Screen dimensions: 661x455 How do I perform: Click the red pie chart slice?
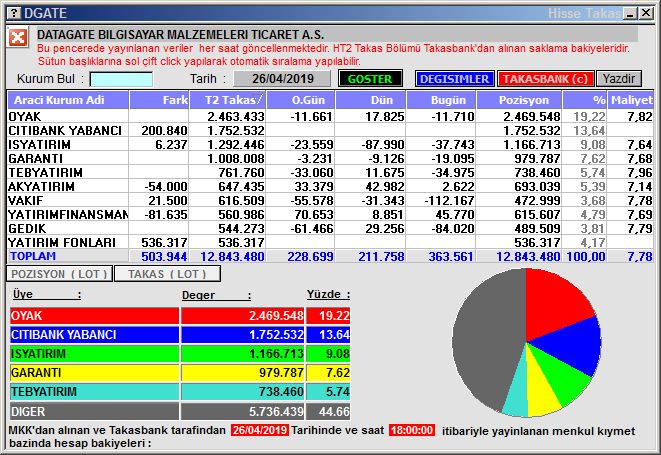tap(552, 304)
